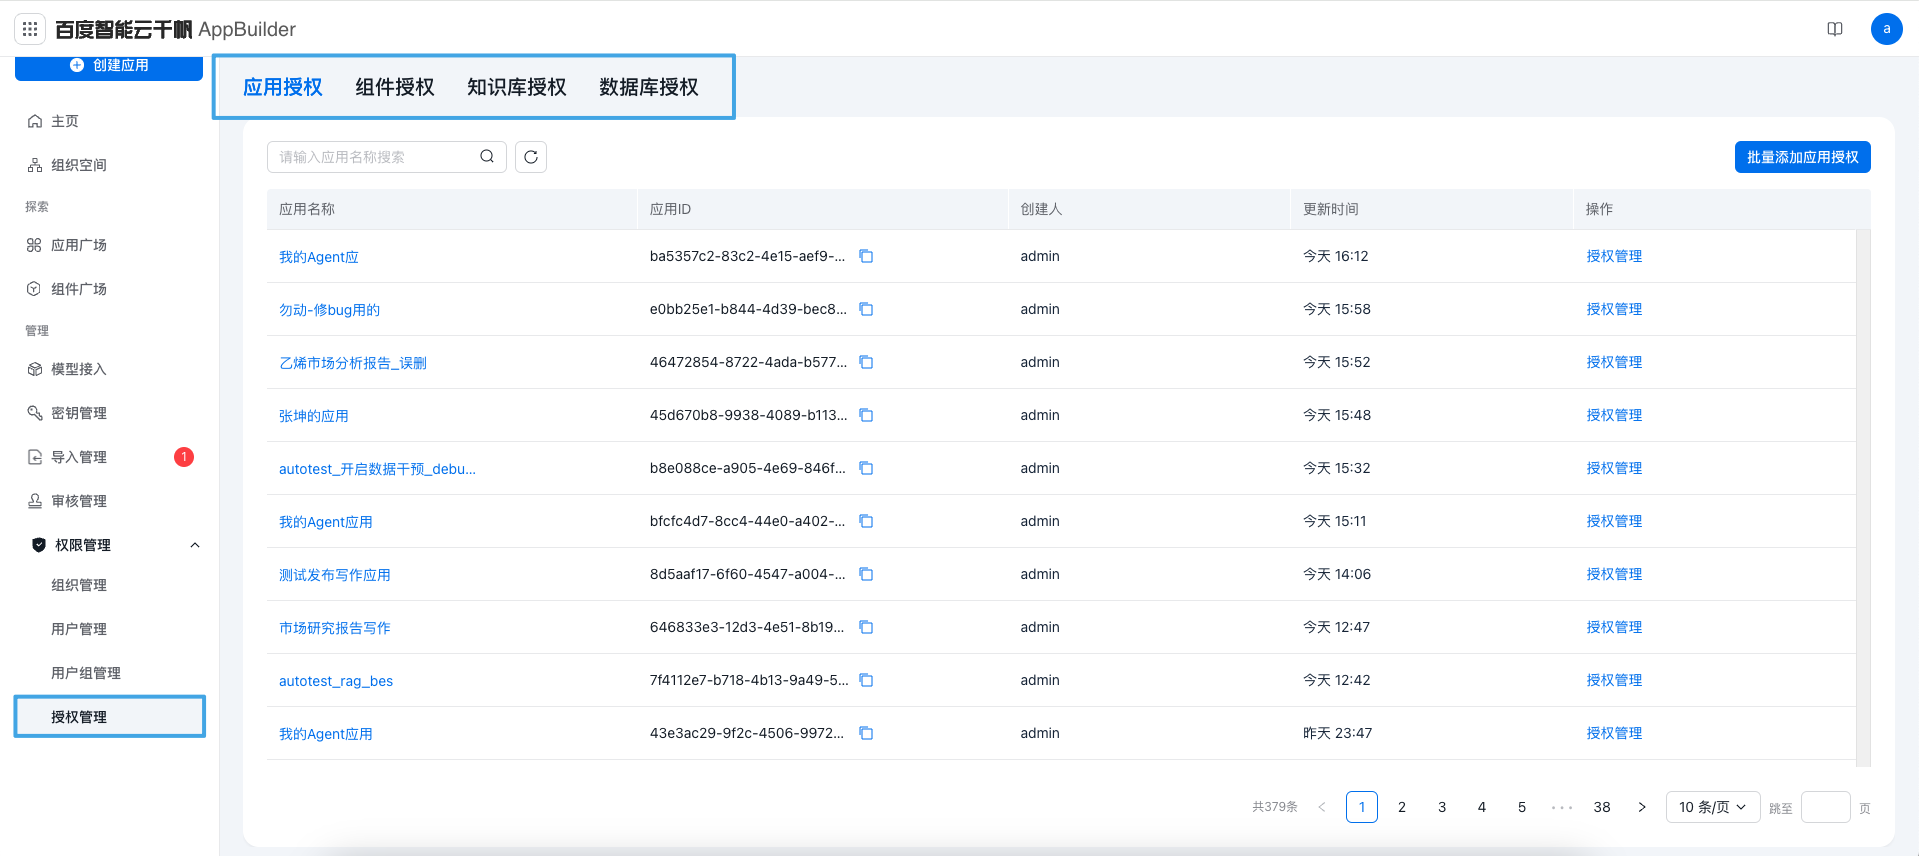Image resolution: width=1919 pixels, height=856 pixels.
Task: Collapse the 权限管理 menu chevron
Action: [x=195, y=545]
